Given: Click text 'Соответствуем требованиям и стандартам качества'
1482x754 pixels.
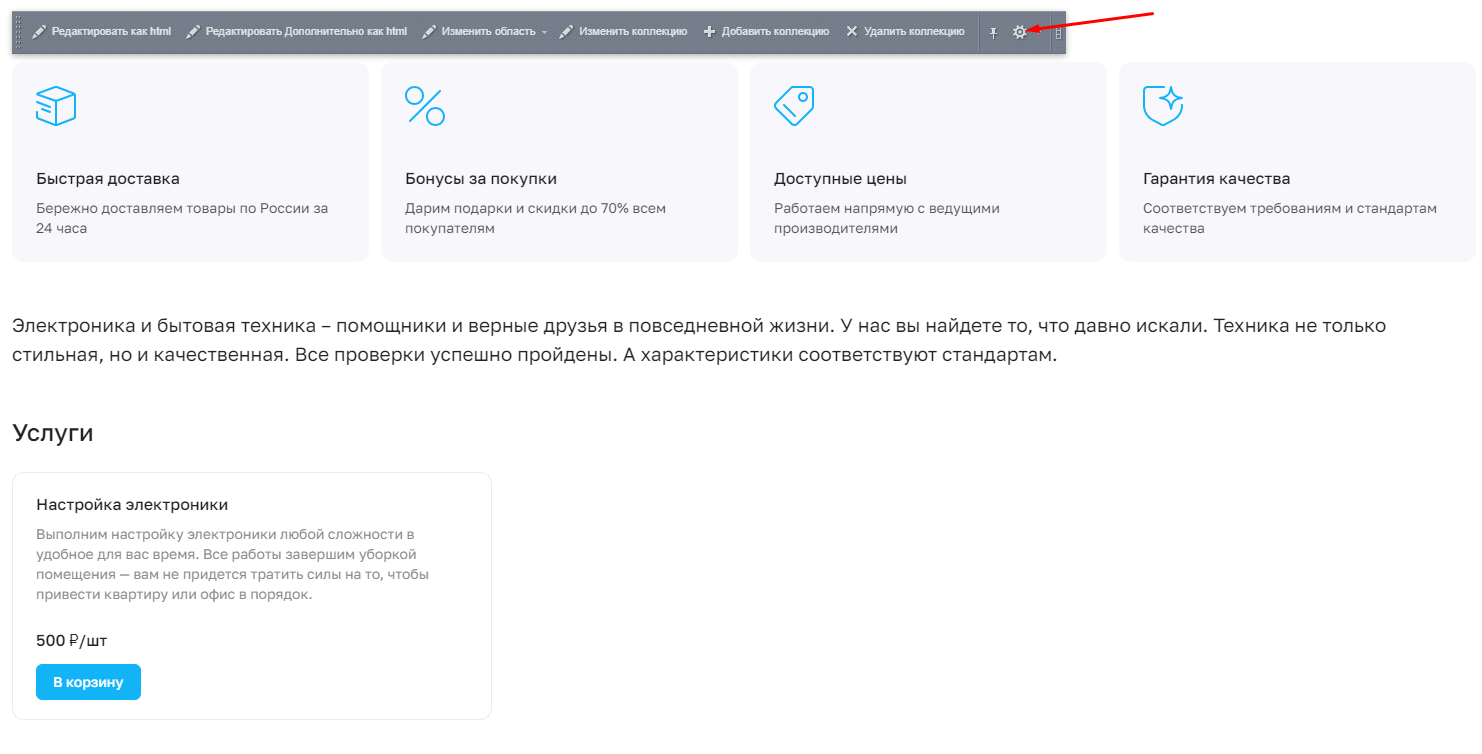Looking at the screenshot, I should click(1290, 218).
